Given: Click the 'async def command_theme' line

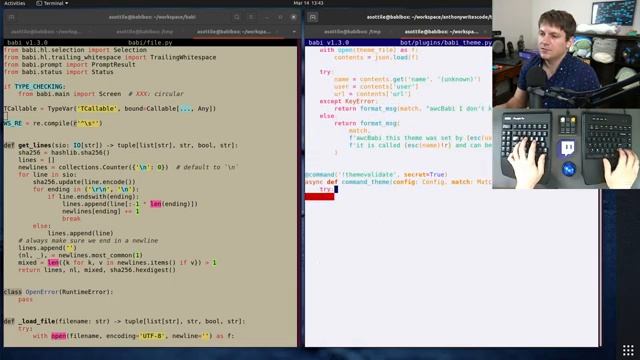Looking at the screenshot, I should (x=398, y=182).
